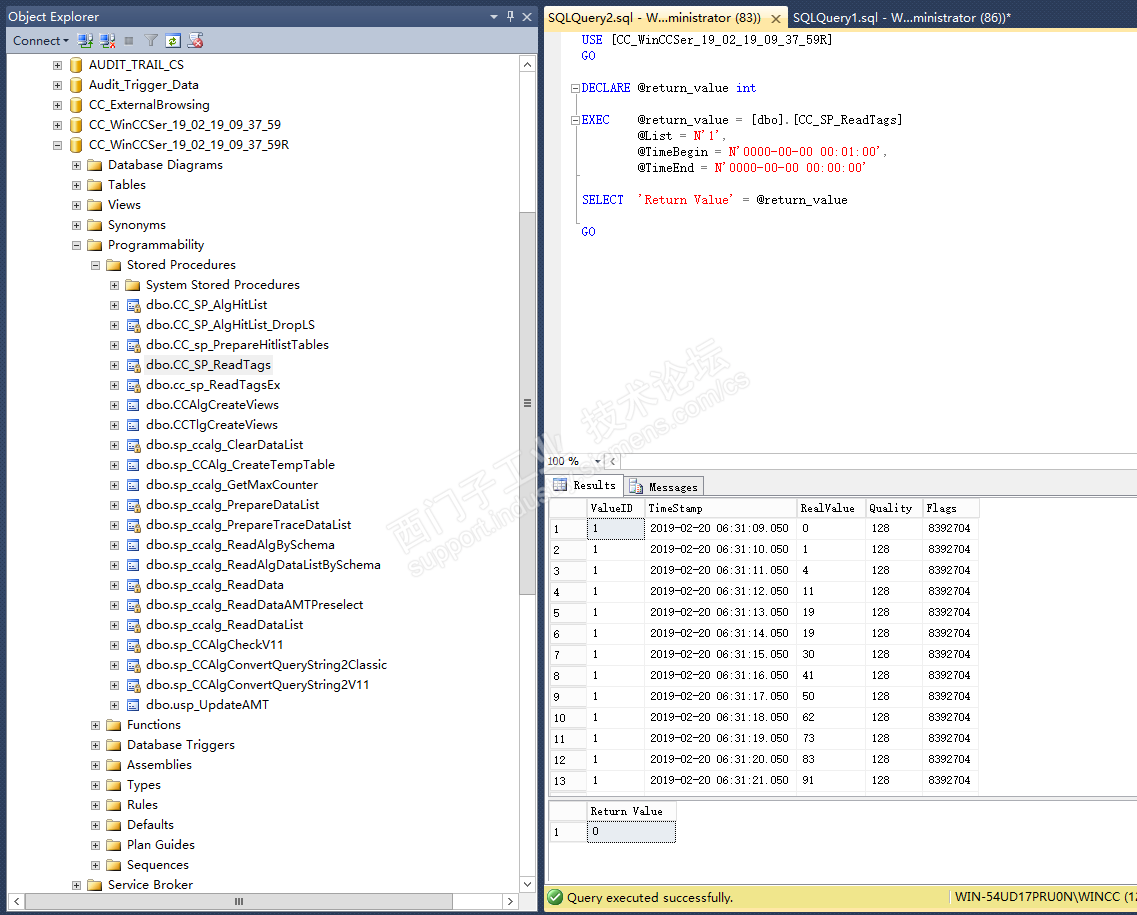This screenshot has width=1137, height=915.
Task: Switch to the SQLQuery1.sql tab
Action: click(x=901, y=17)
